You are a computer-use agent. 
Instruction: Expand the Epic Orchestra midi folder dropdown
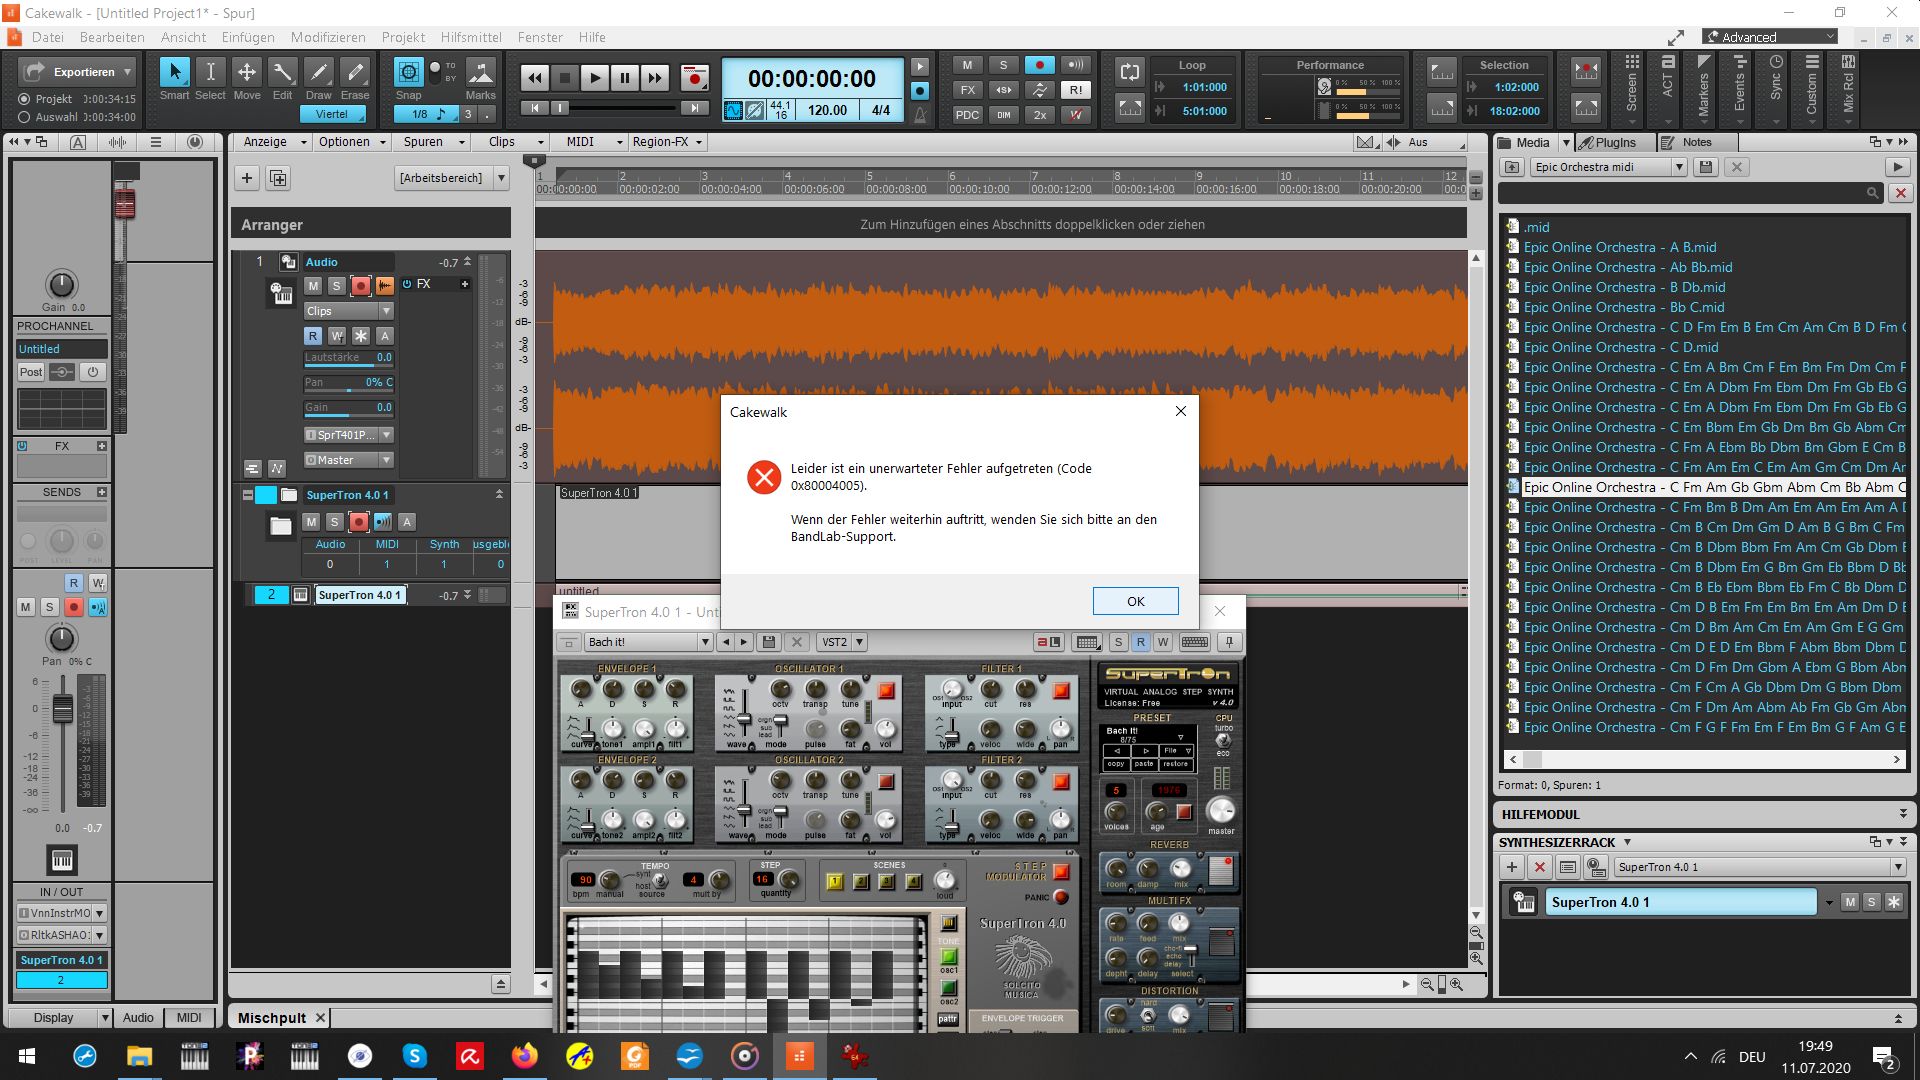click(1679, 167)
